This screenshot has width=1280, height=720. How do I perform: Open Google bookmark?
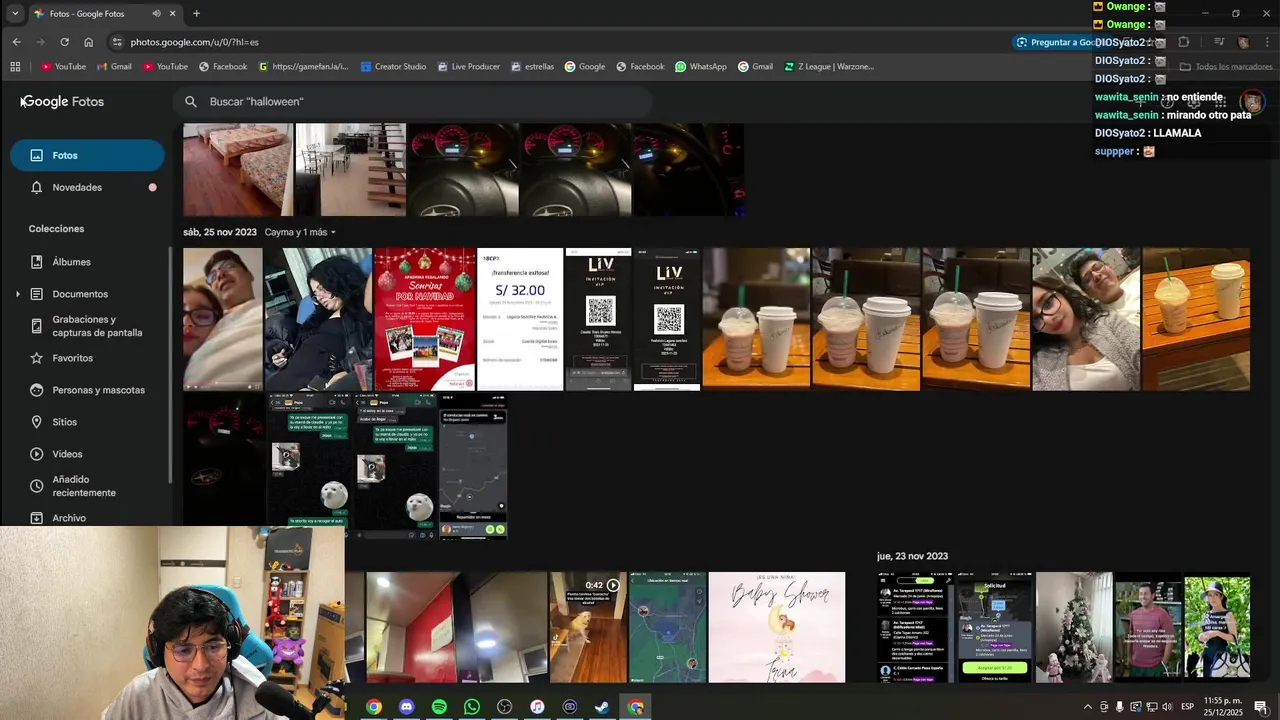pyautogui.click(x=585, y=67)
